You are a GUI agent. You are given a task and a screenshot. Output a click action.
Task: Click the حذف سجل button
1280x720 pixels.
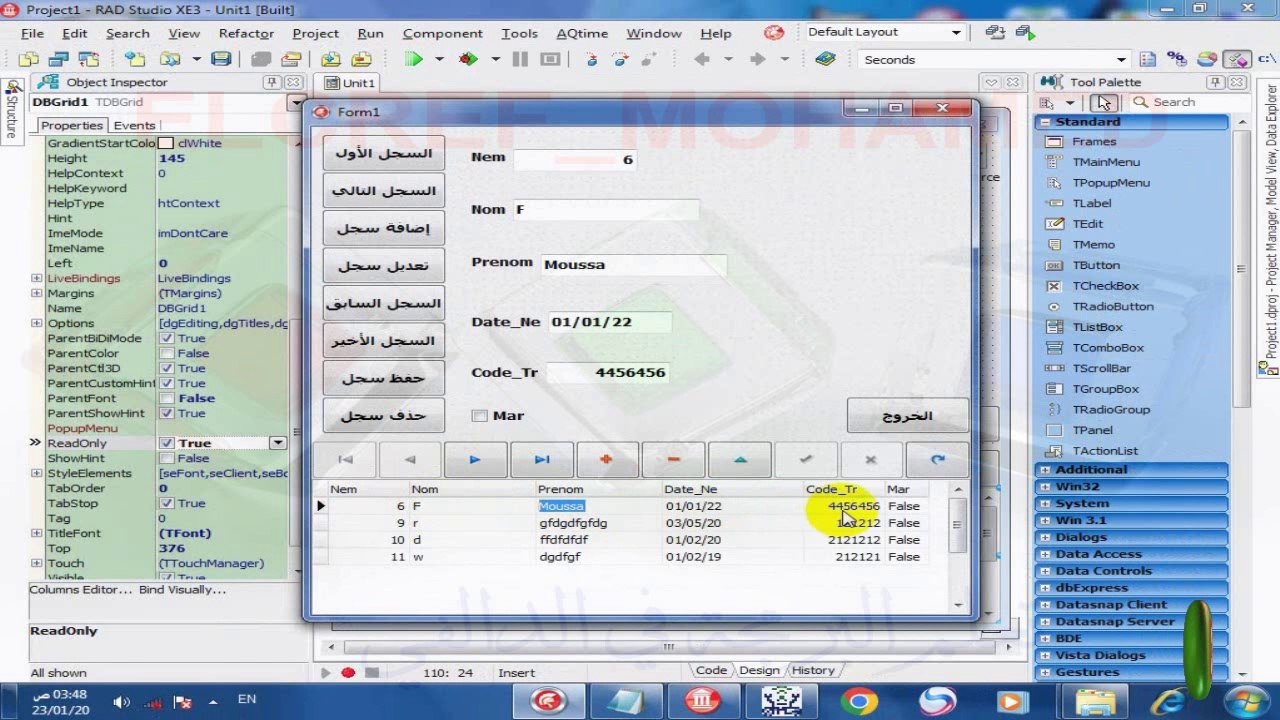pyautogui.click(x=384, y=415)
